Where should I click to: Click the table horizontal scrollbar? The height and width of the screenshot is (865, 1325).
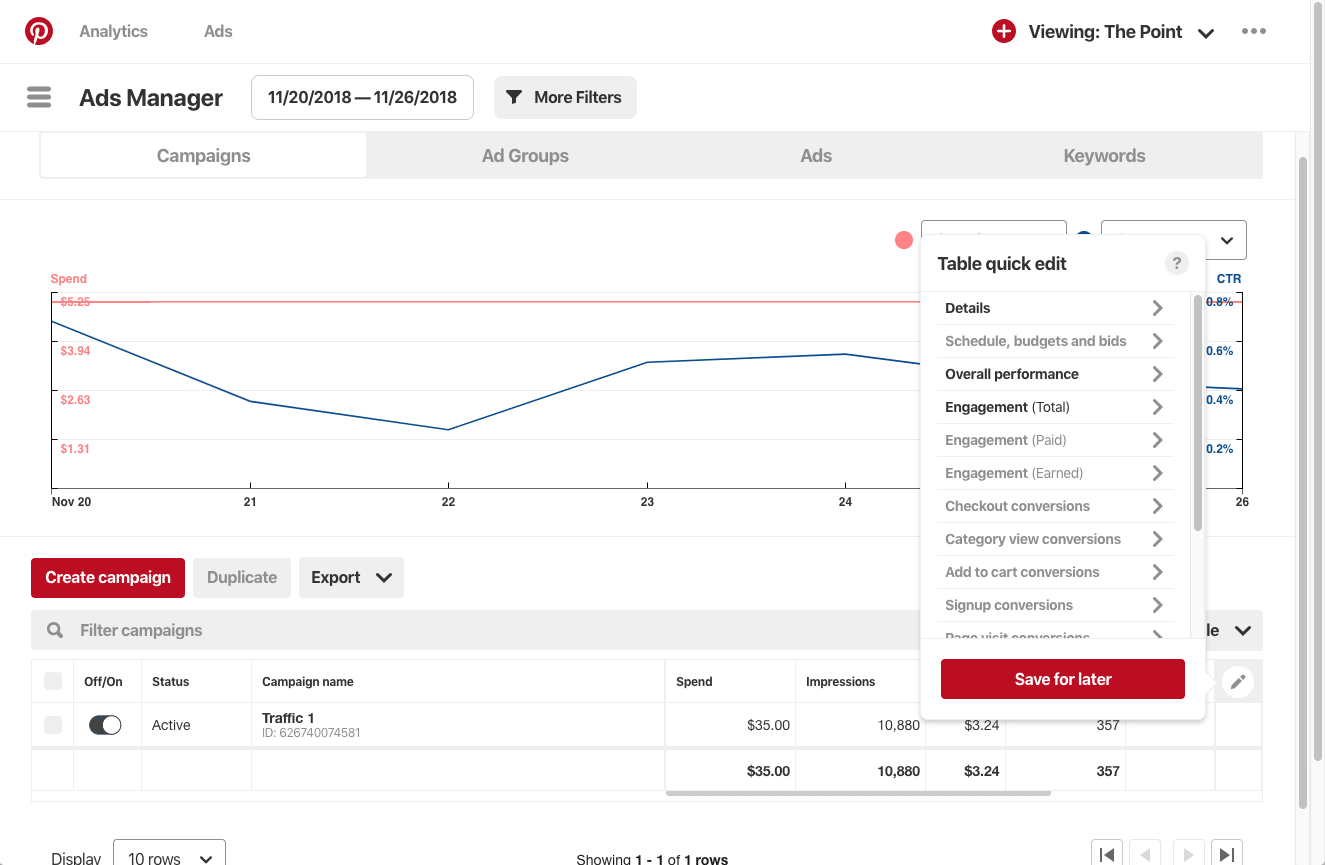coord(858,794)
